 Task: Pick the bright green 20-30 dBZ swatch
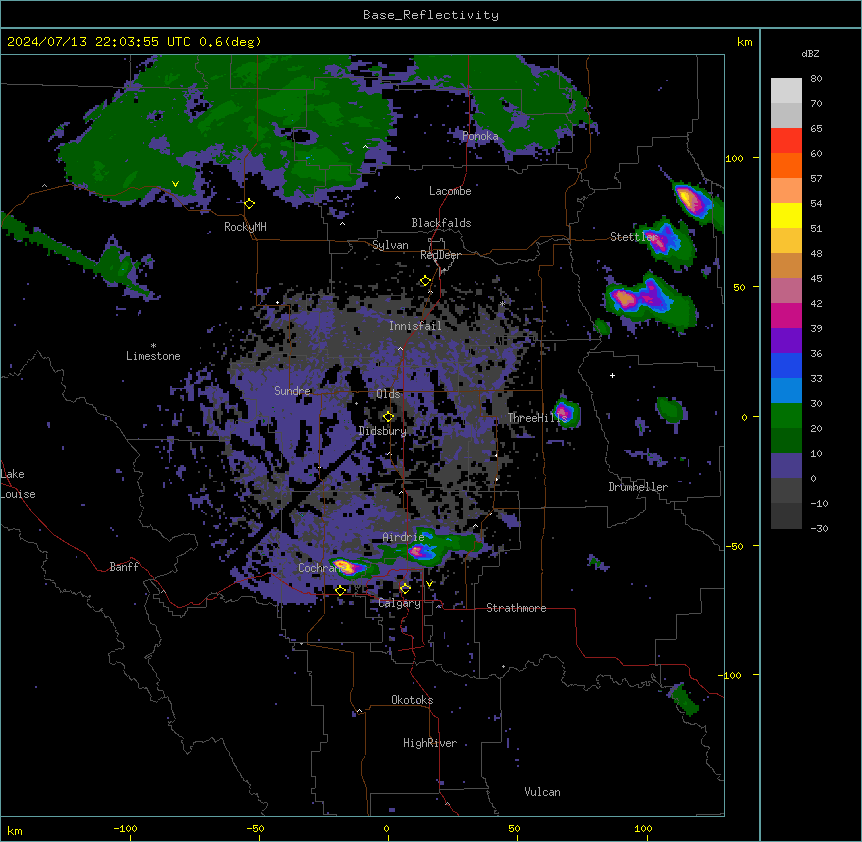point(786,416)
